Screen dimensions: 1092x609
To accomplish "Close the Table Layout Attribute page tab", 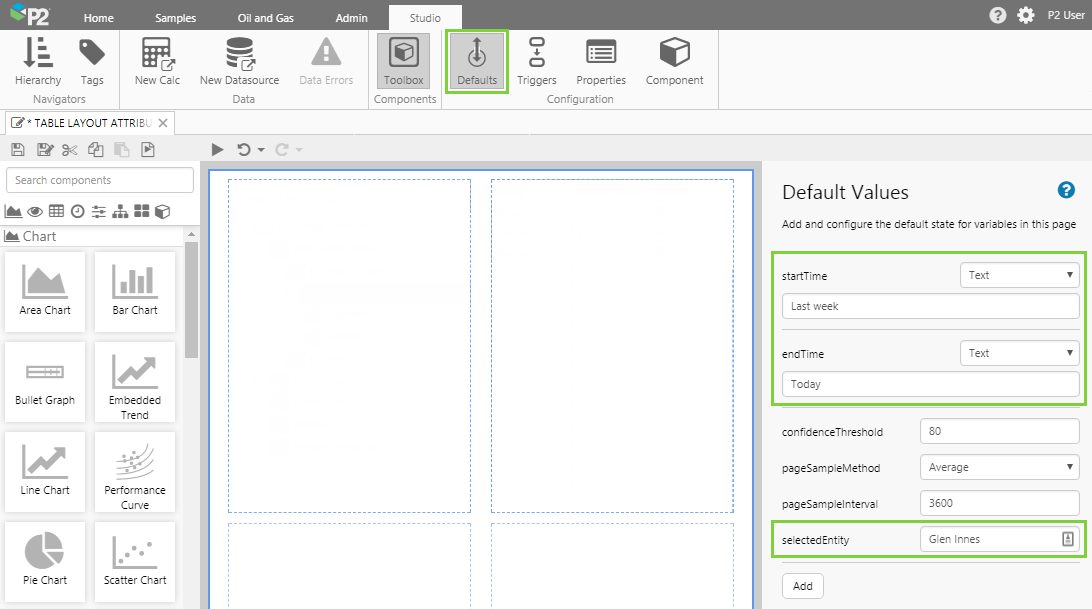I will click(x=163, y=122).
